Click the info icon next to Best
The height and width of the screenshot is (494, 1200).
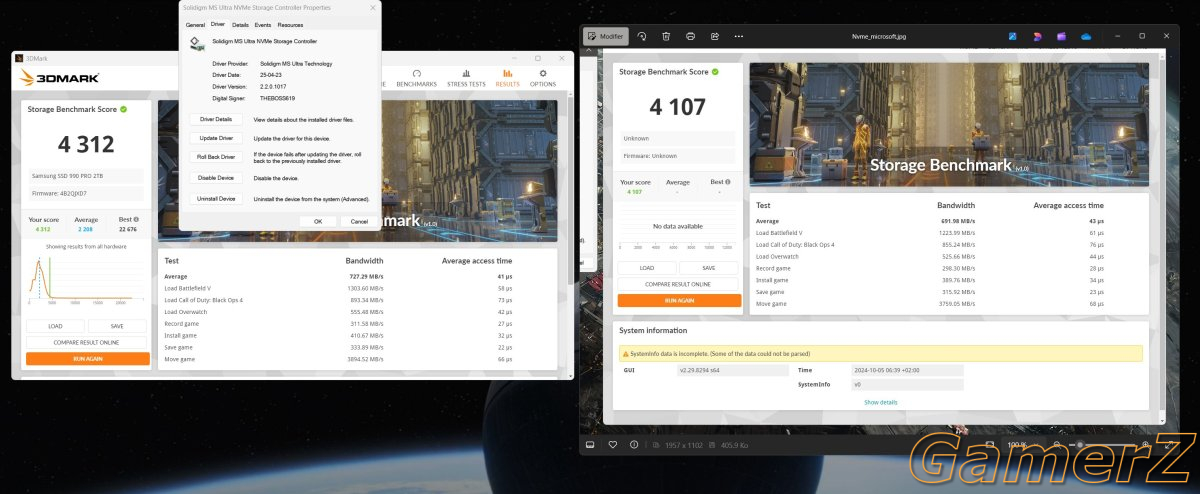pyautogui.click(x=137, y=219)
